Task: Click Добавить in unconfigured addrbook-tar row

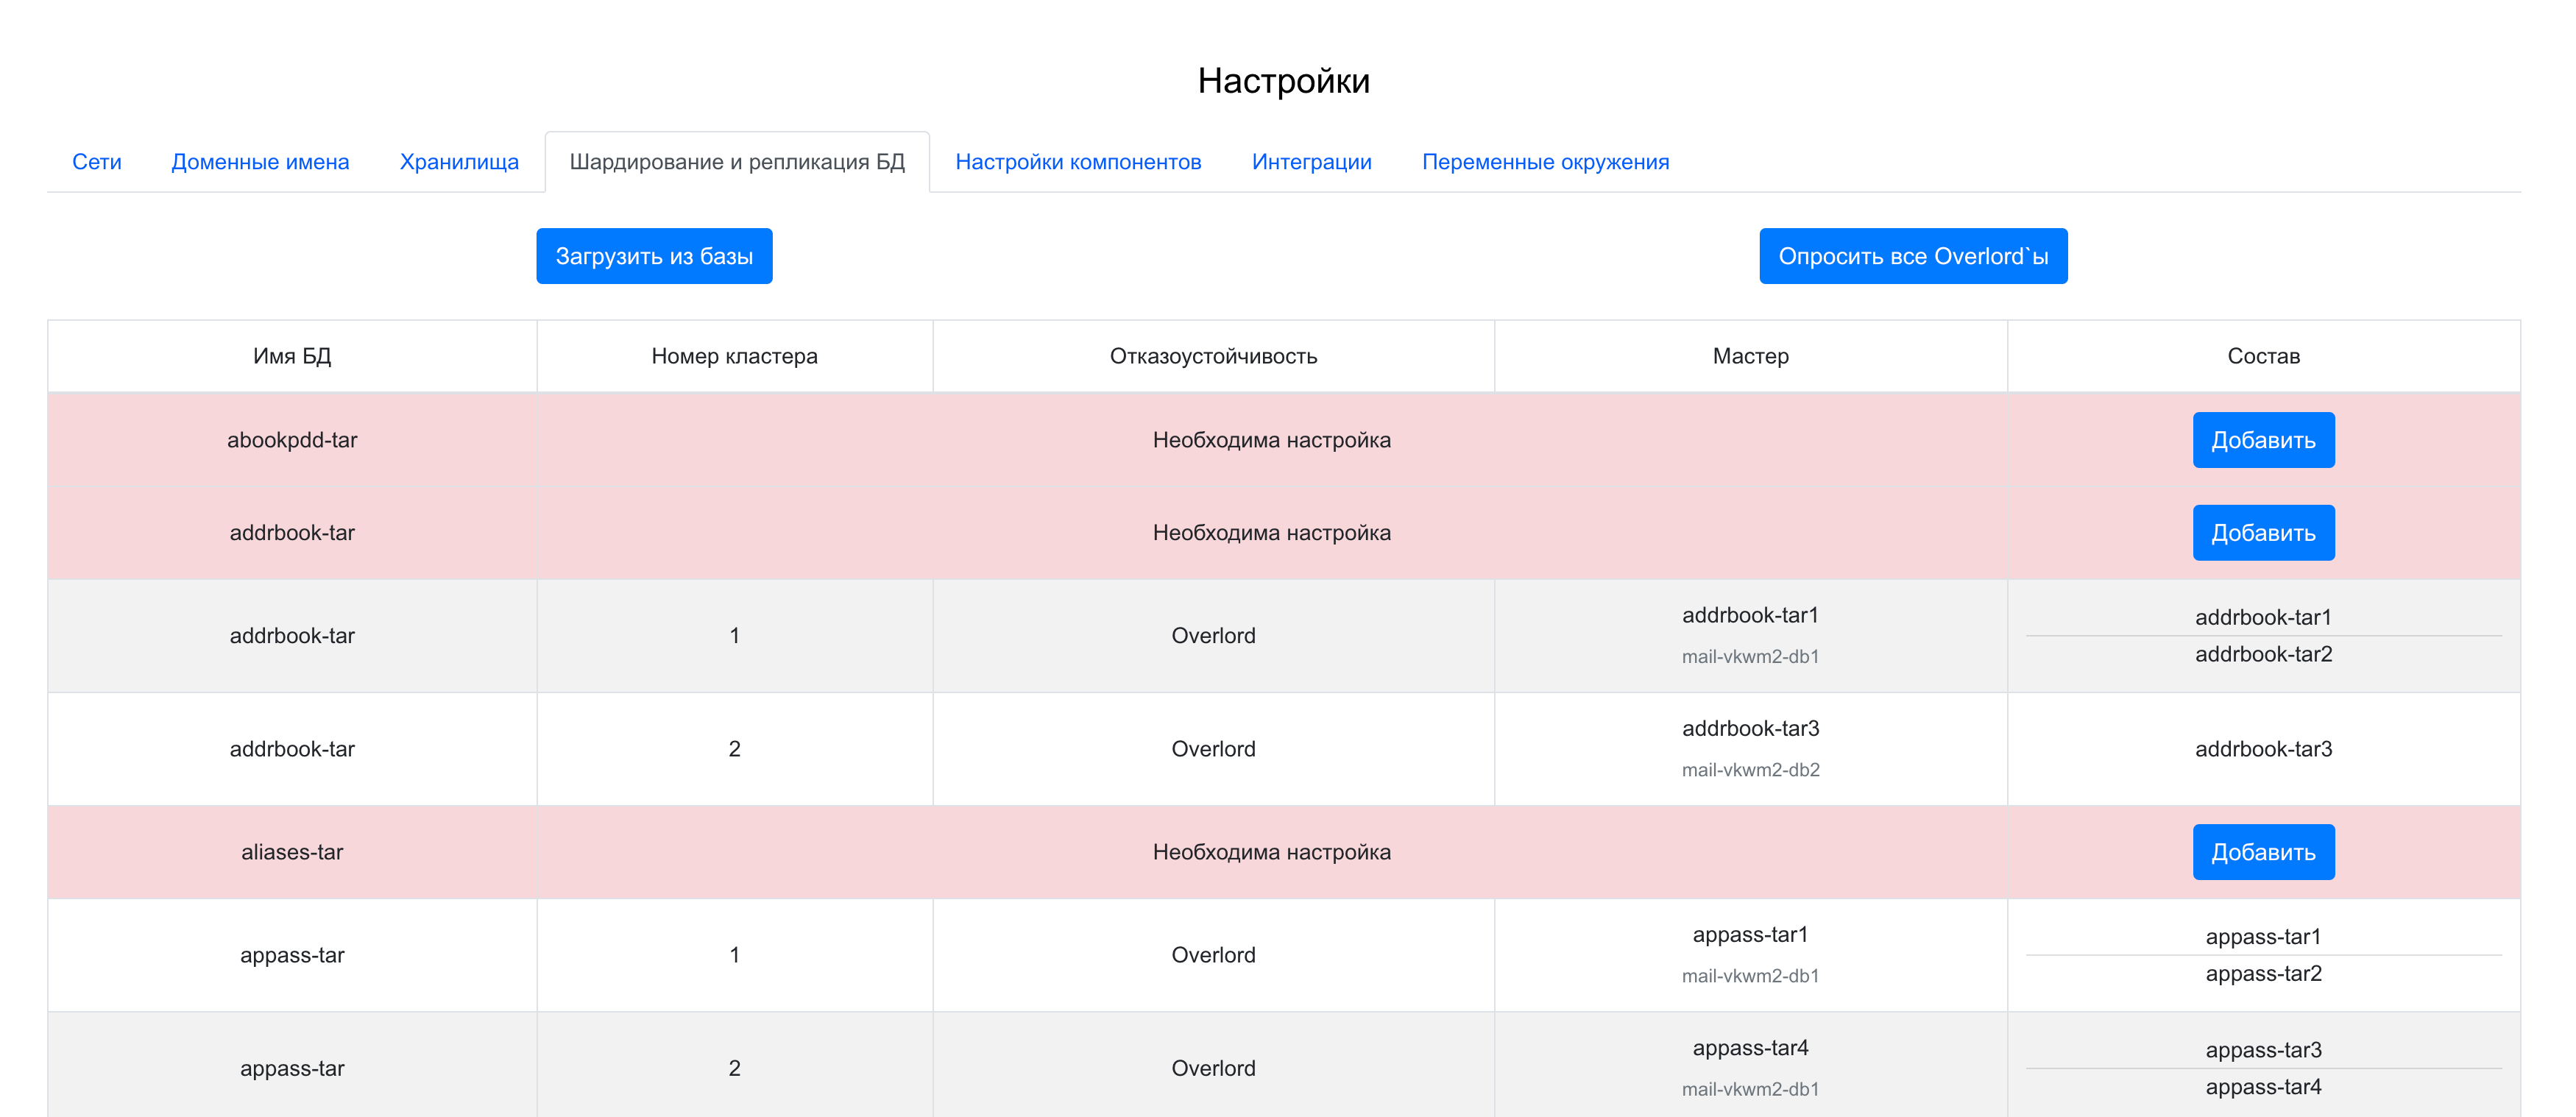Action: (2262, 533)
